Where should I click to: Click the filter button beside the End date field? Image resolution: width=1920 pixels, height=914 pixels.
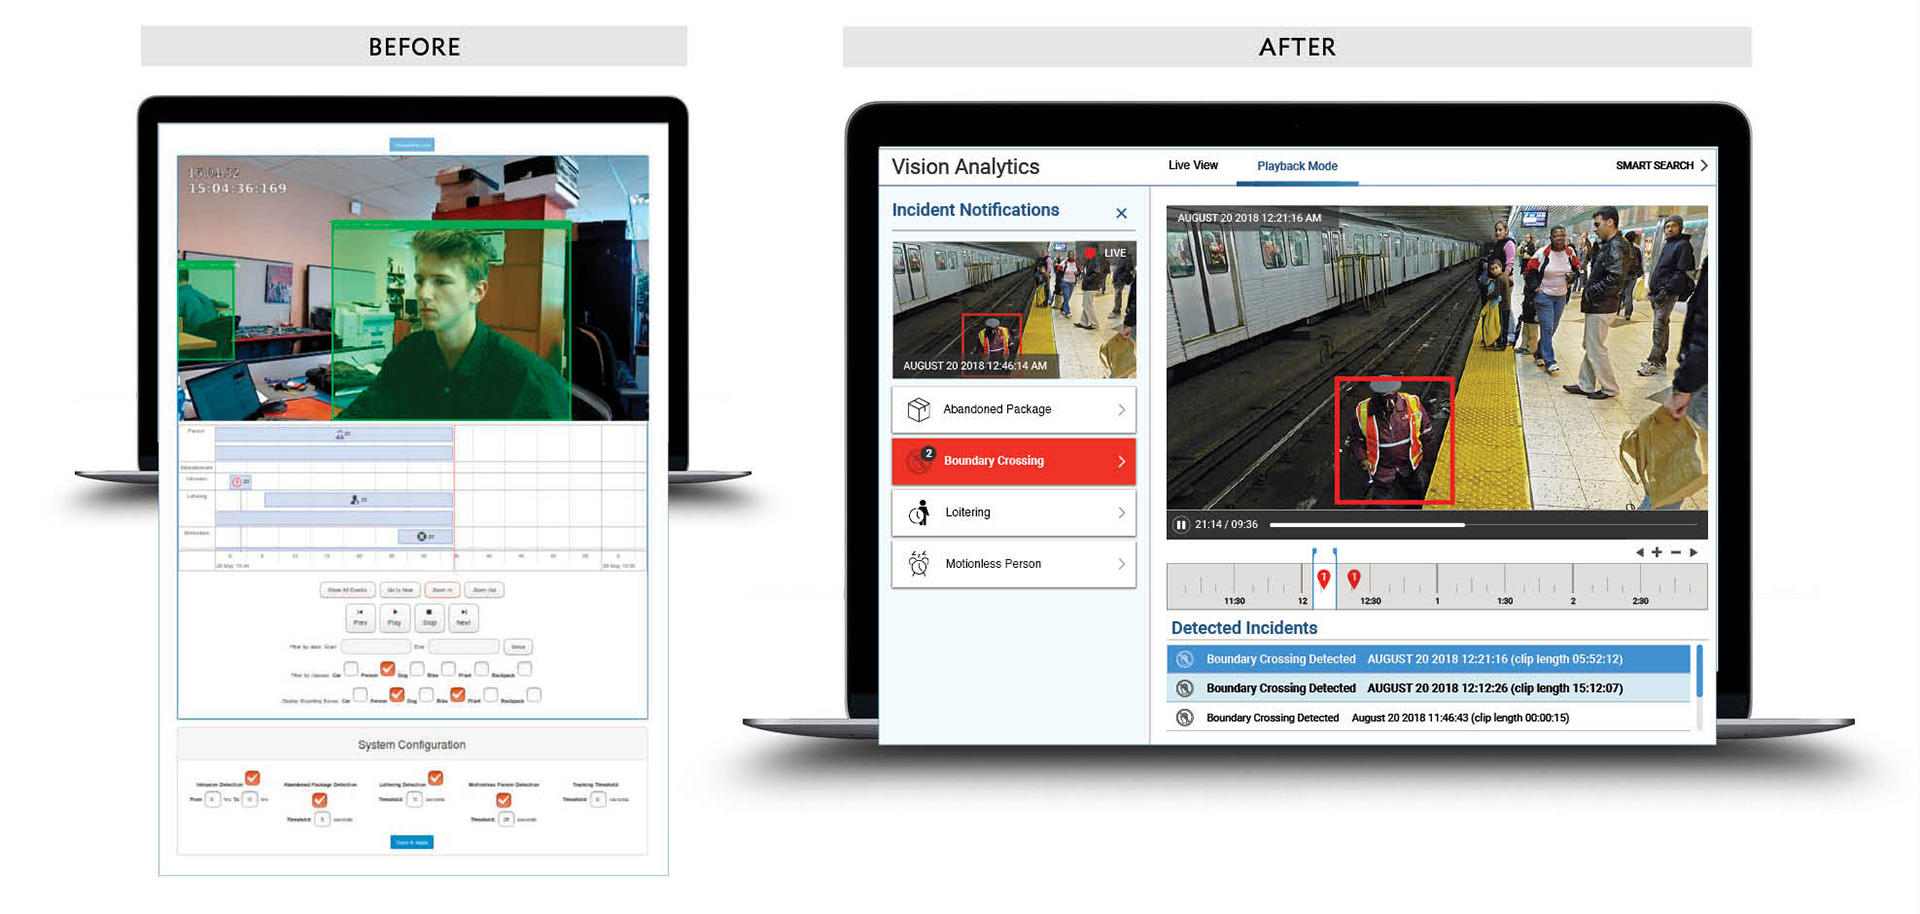click(x=518, y=647)
